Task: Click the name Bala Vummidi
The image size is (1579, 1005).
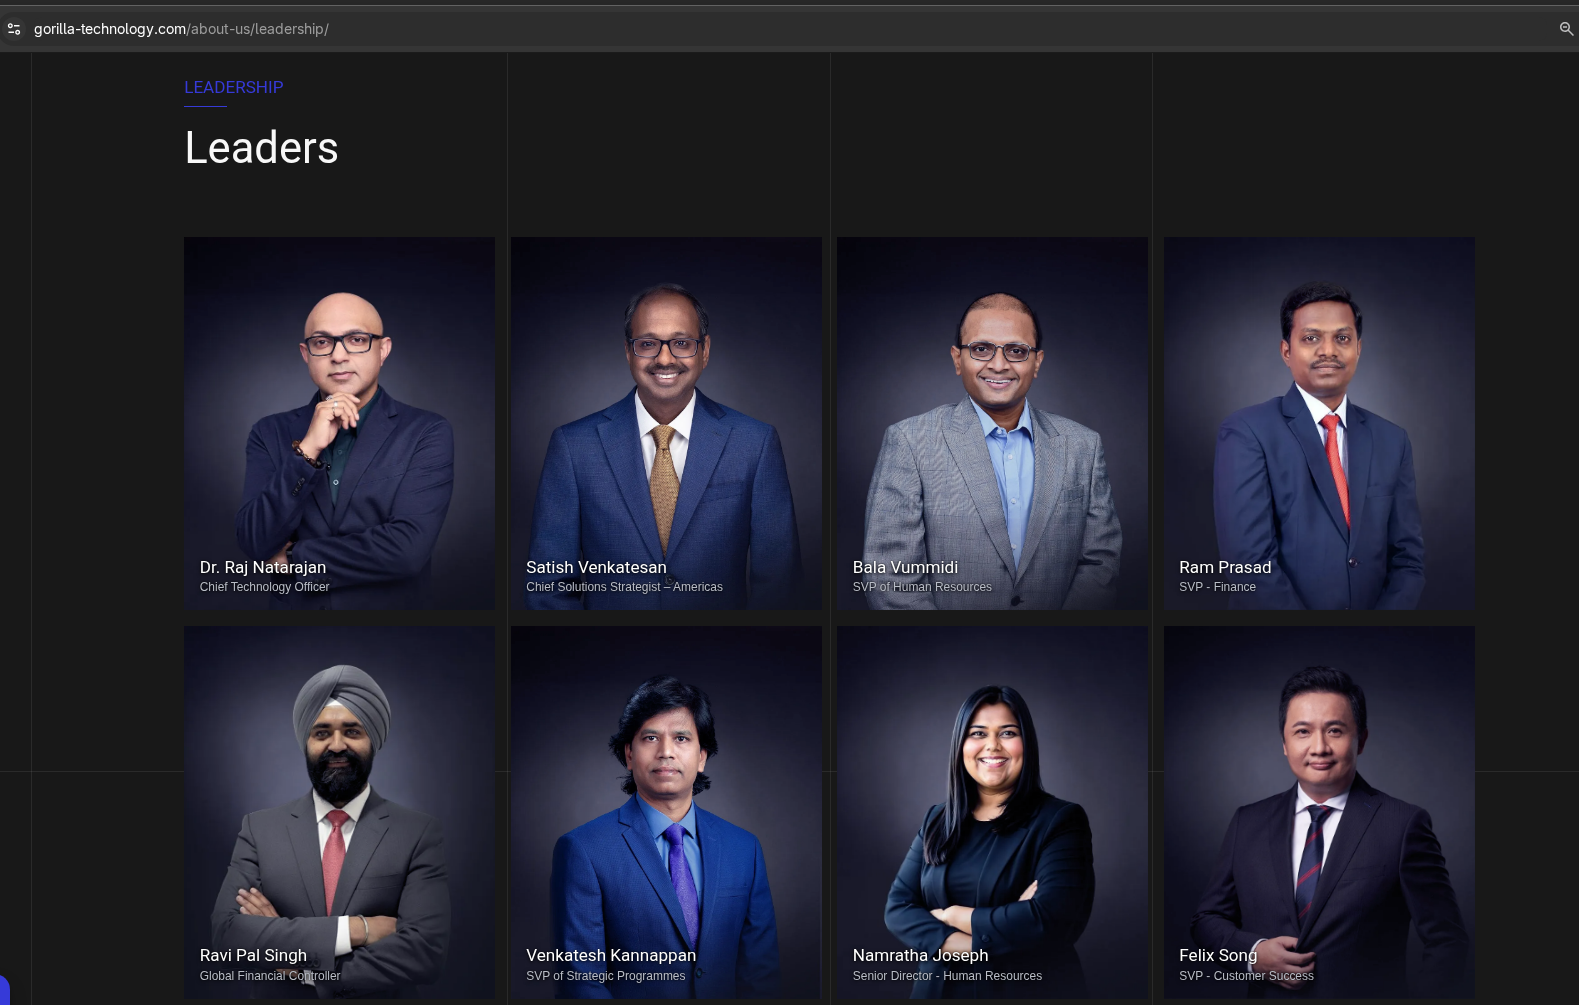Action: coord(905,567)
